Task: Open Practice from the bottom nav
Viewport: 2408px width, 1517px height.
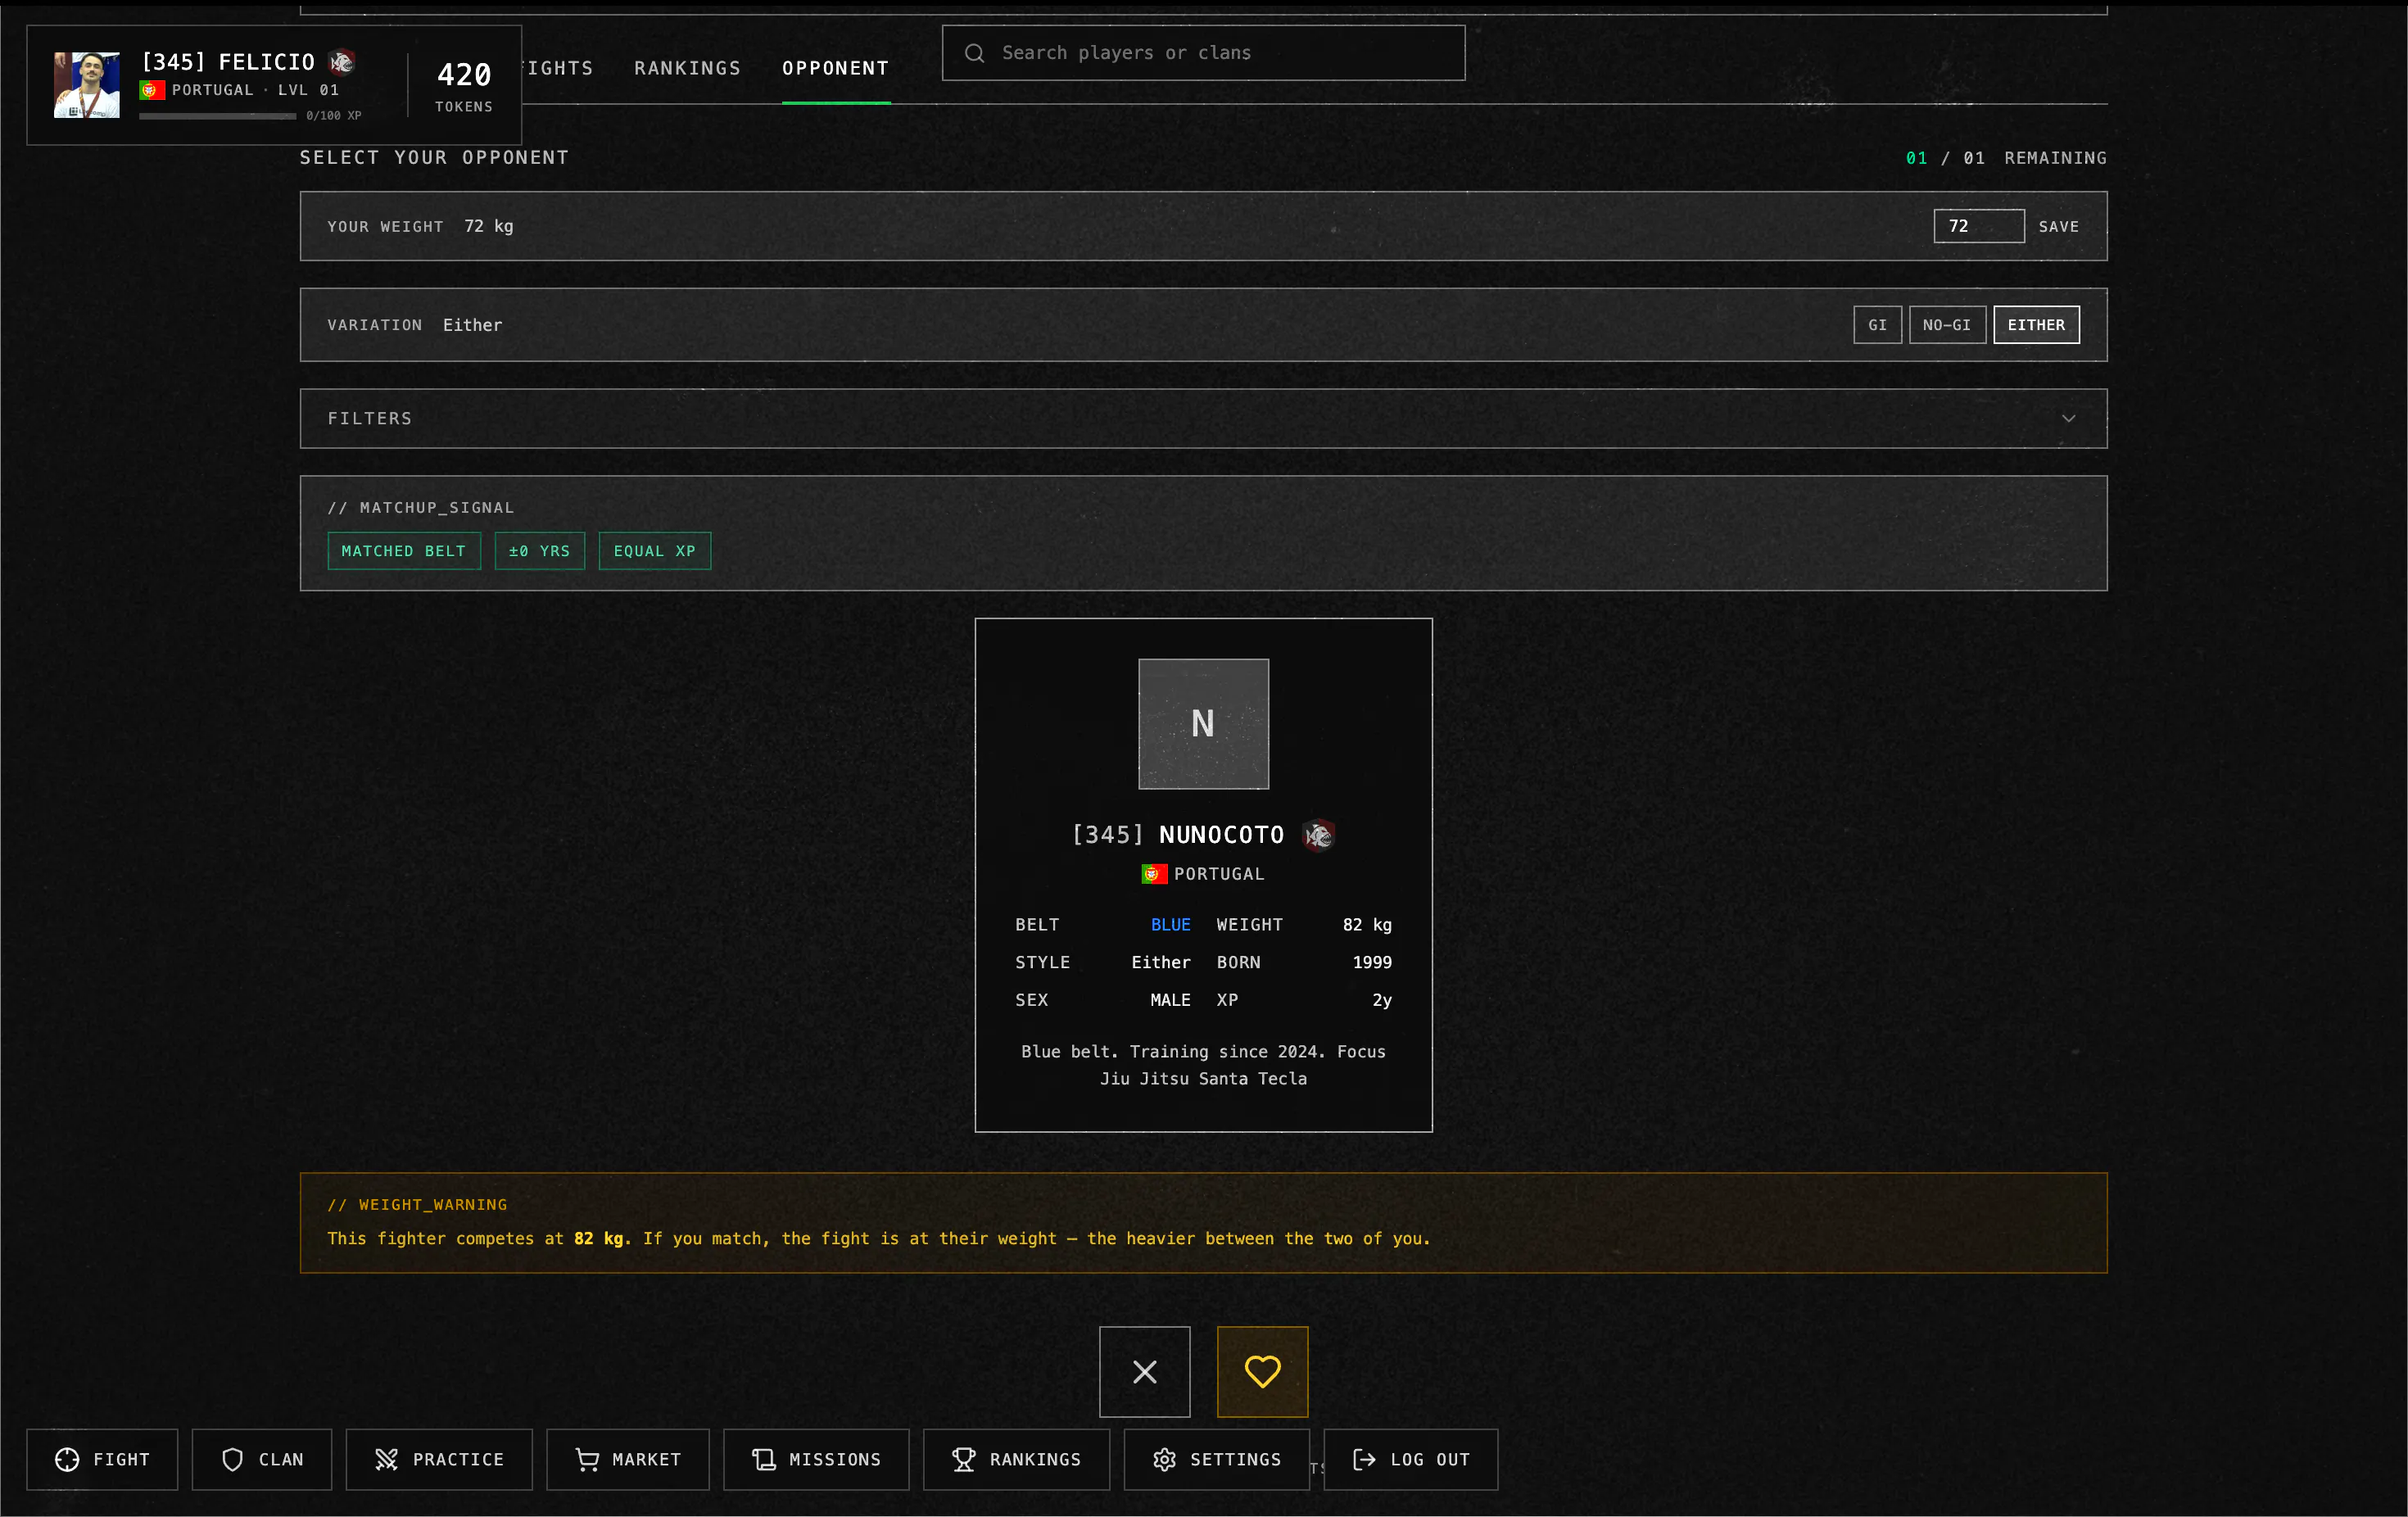Action: (439, 1459)
